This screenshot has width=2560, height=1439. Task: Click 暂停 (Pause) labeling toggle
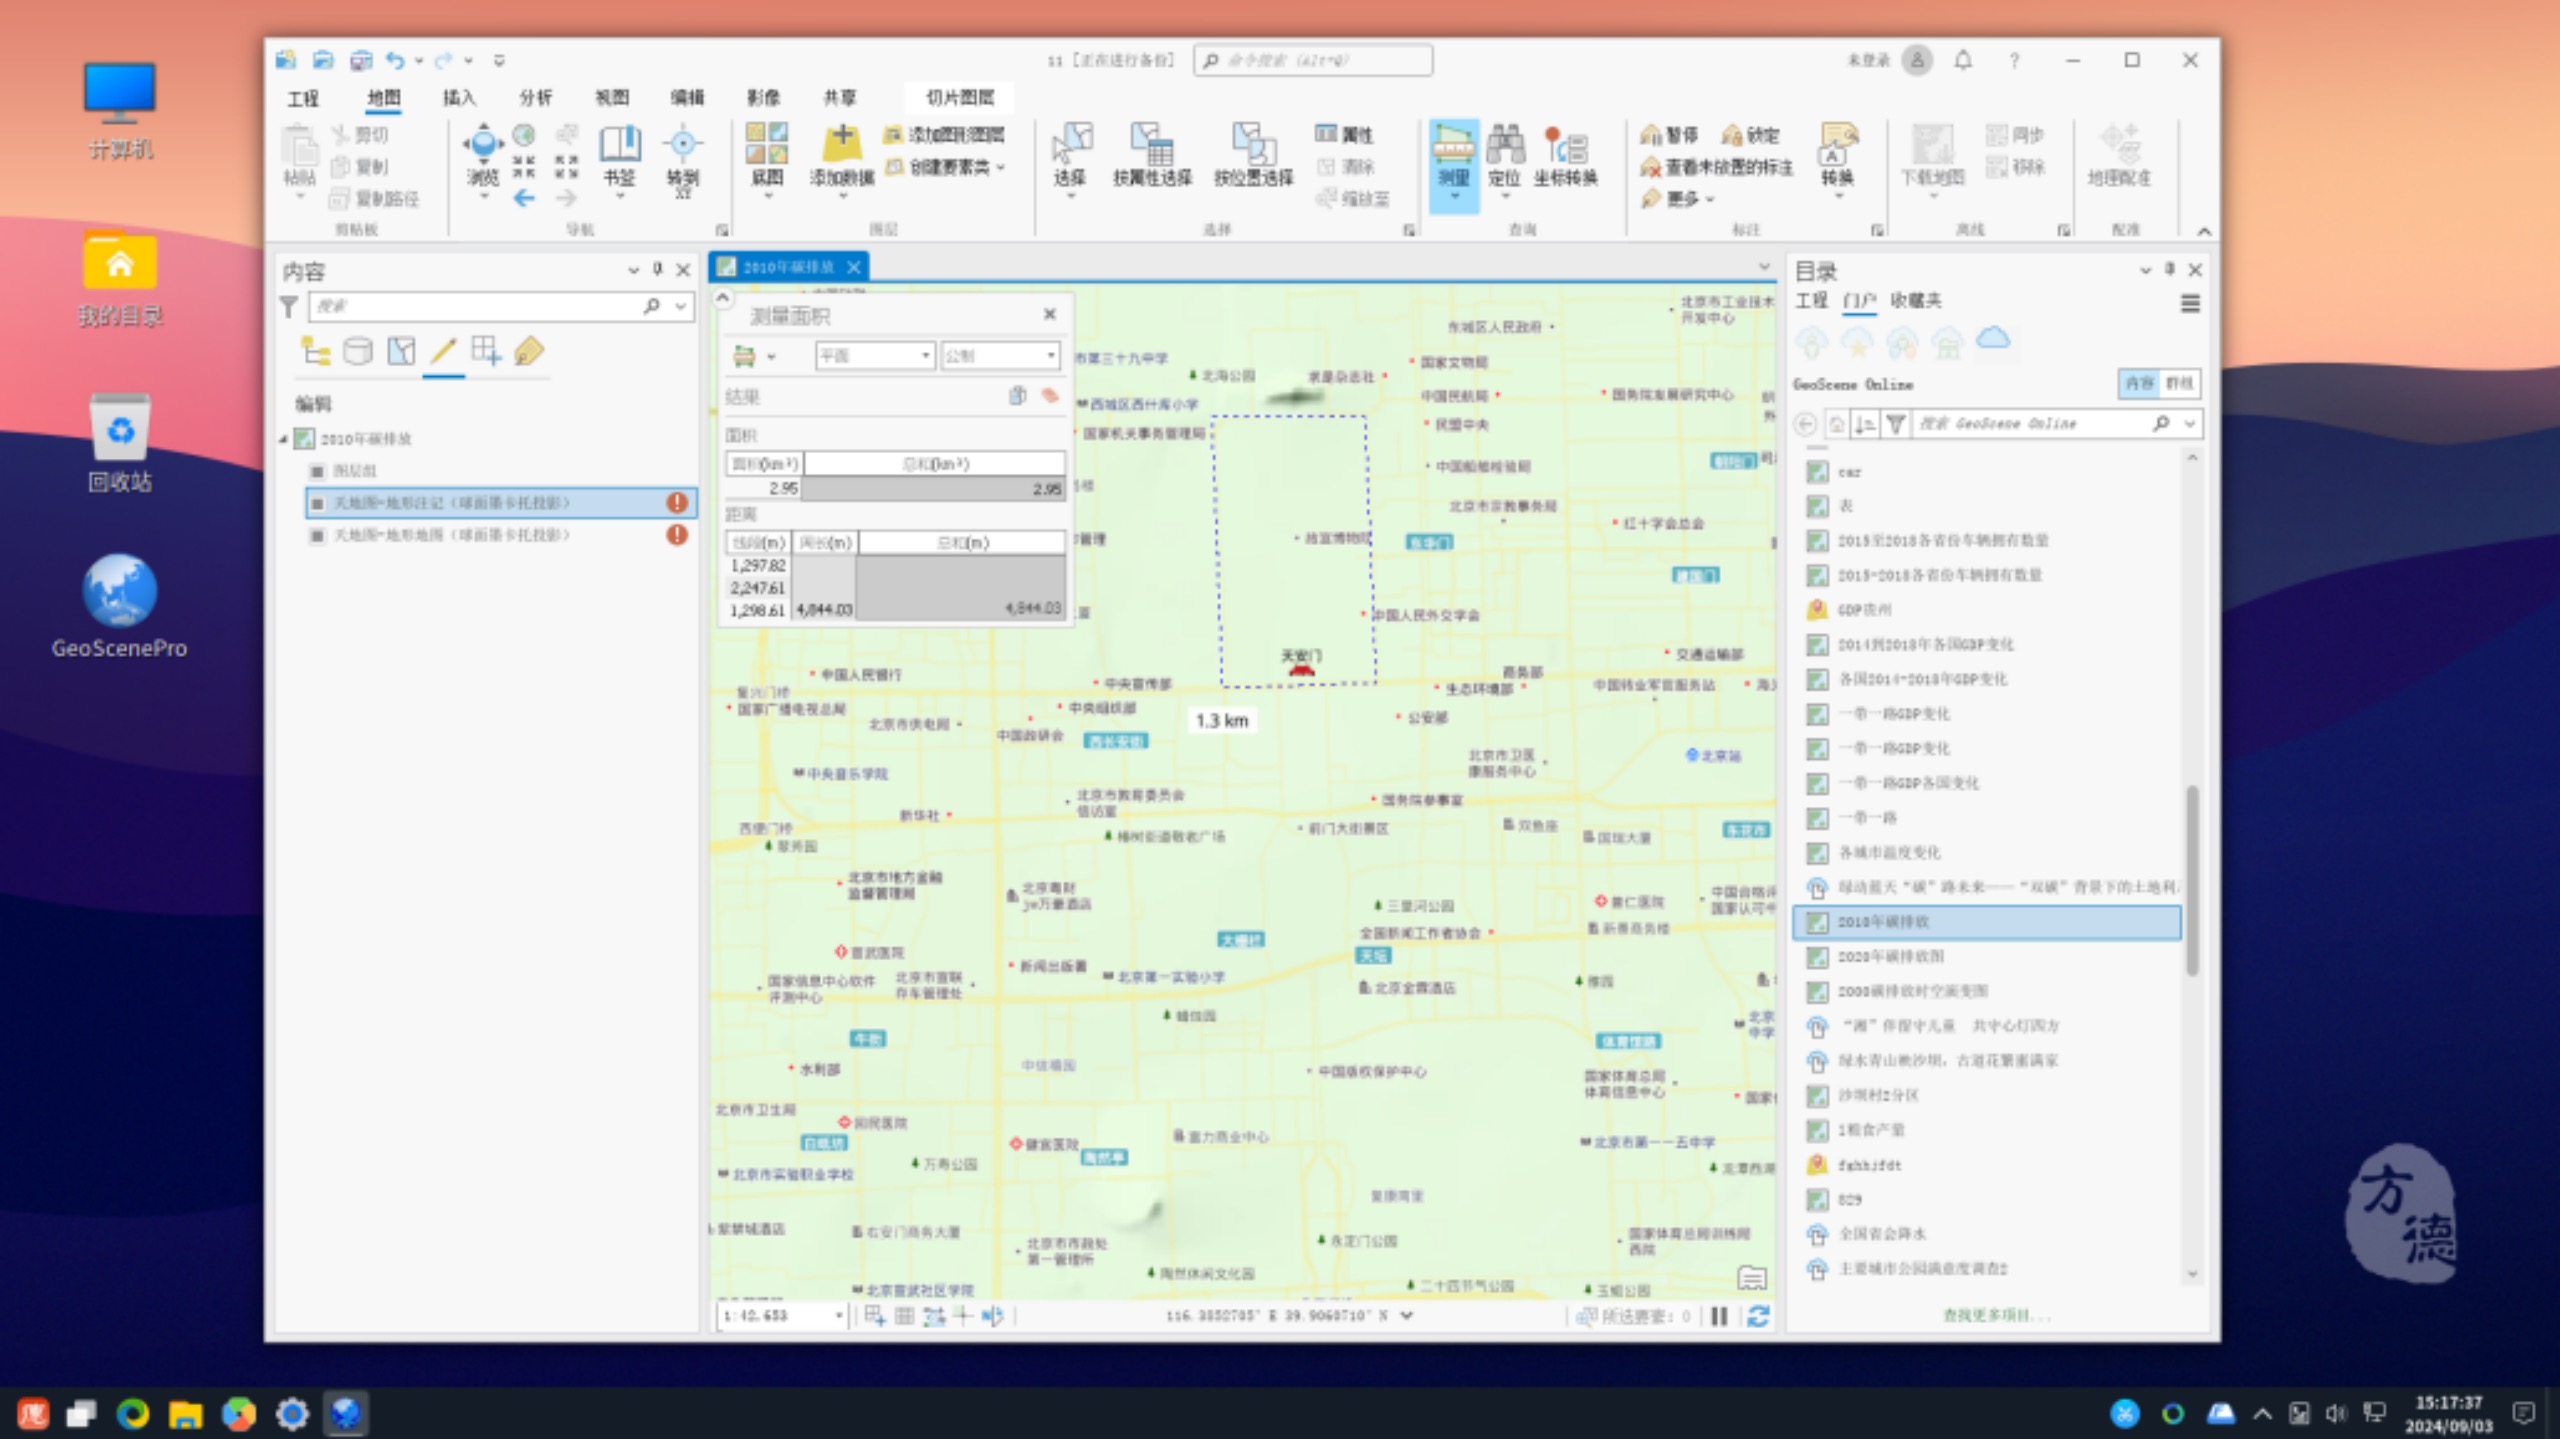(1669, 135)
